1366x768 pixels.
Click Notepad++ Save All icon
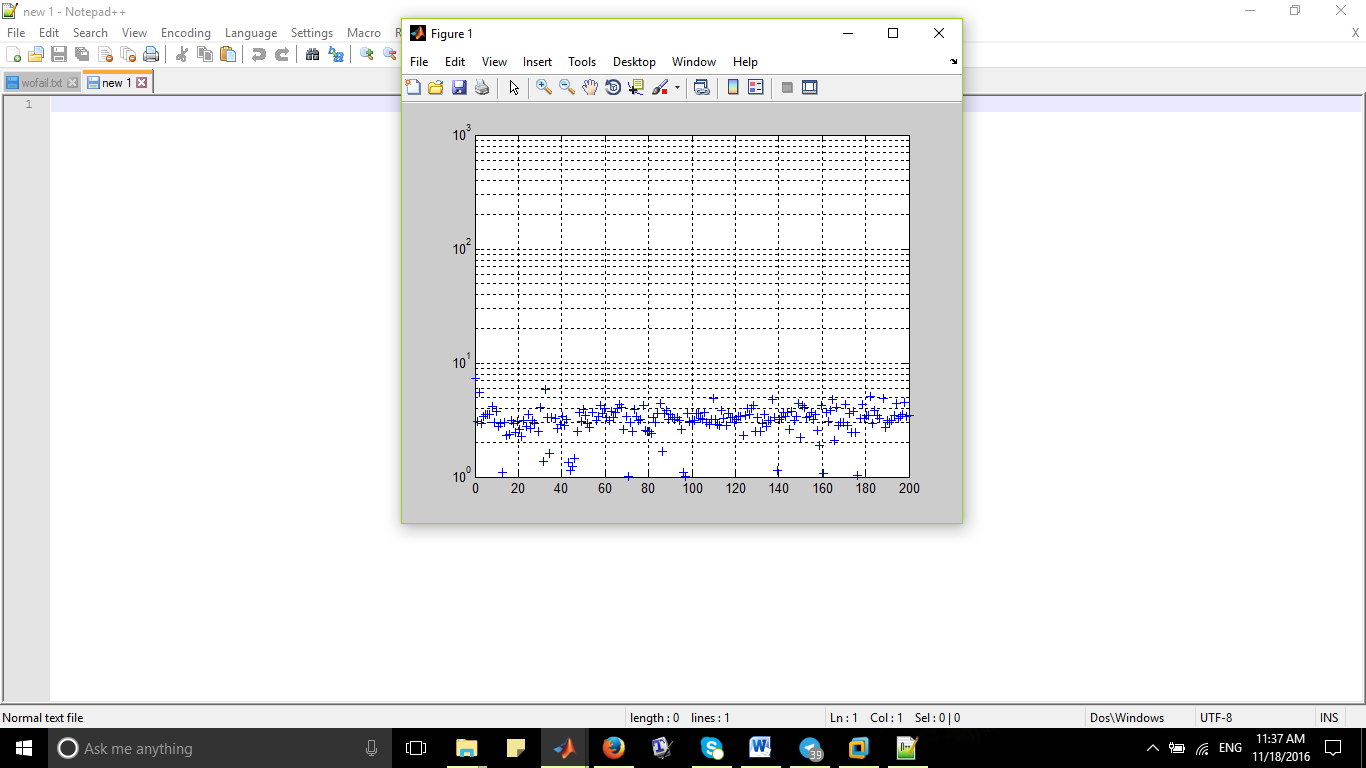82,55
